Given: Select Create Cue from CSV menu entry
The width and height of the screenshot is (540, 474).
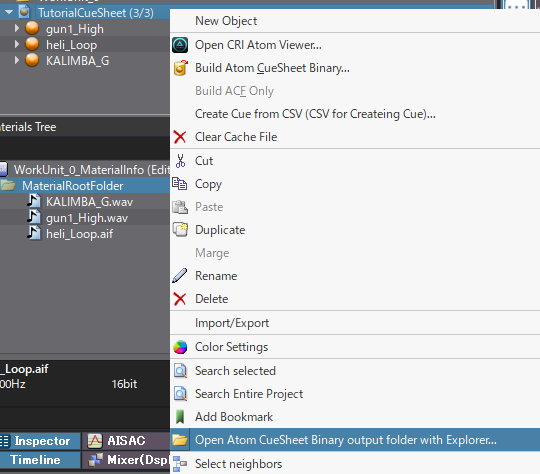Looking at the screenshot, I should [355, 114].
